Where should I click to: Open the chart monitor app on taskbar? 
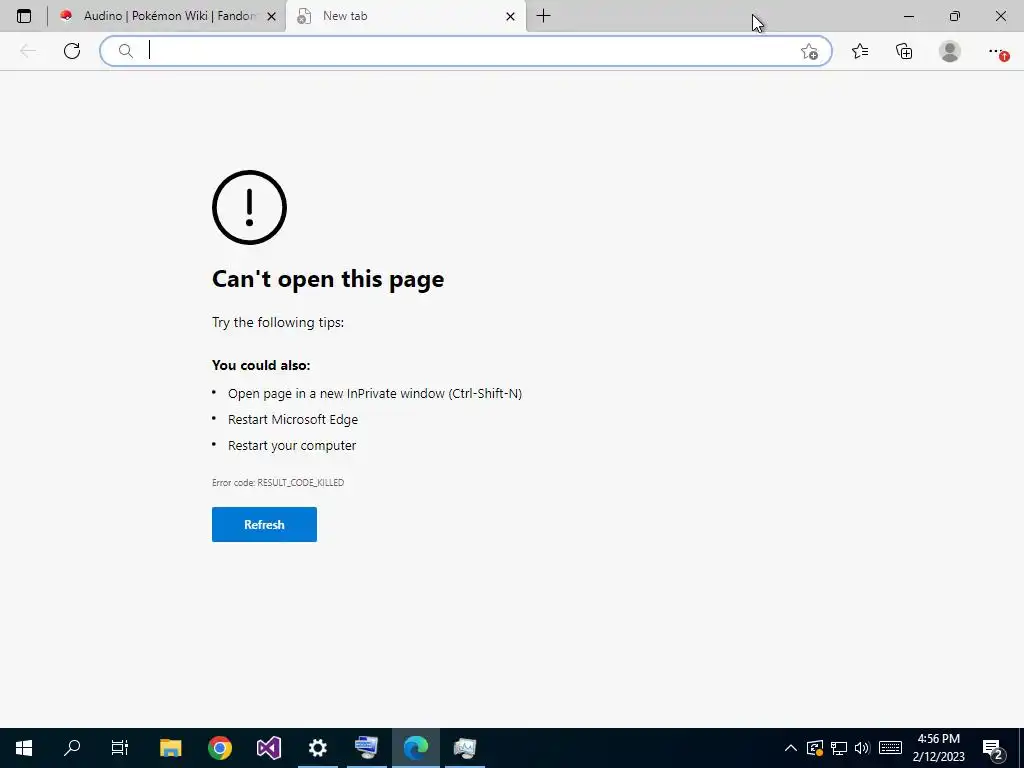point(464,748)
